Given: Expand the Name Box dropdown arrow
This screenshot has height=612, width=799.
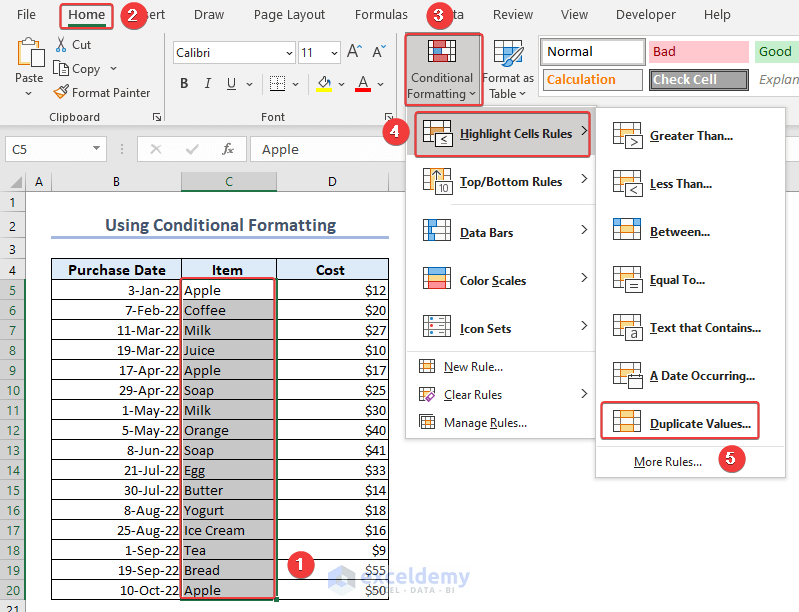Looking at the screenshot, I should [x=97, y=149].
